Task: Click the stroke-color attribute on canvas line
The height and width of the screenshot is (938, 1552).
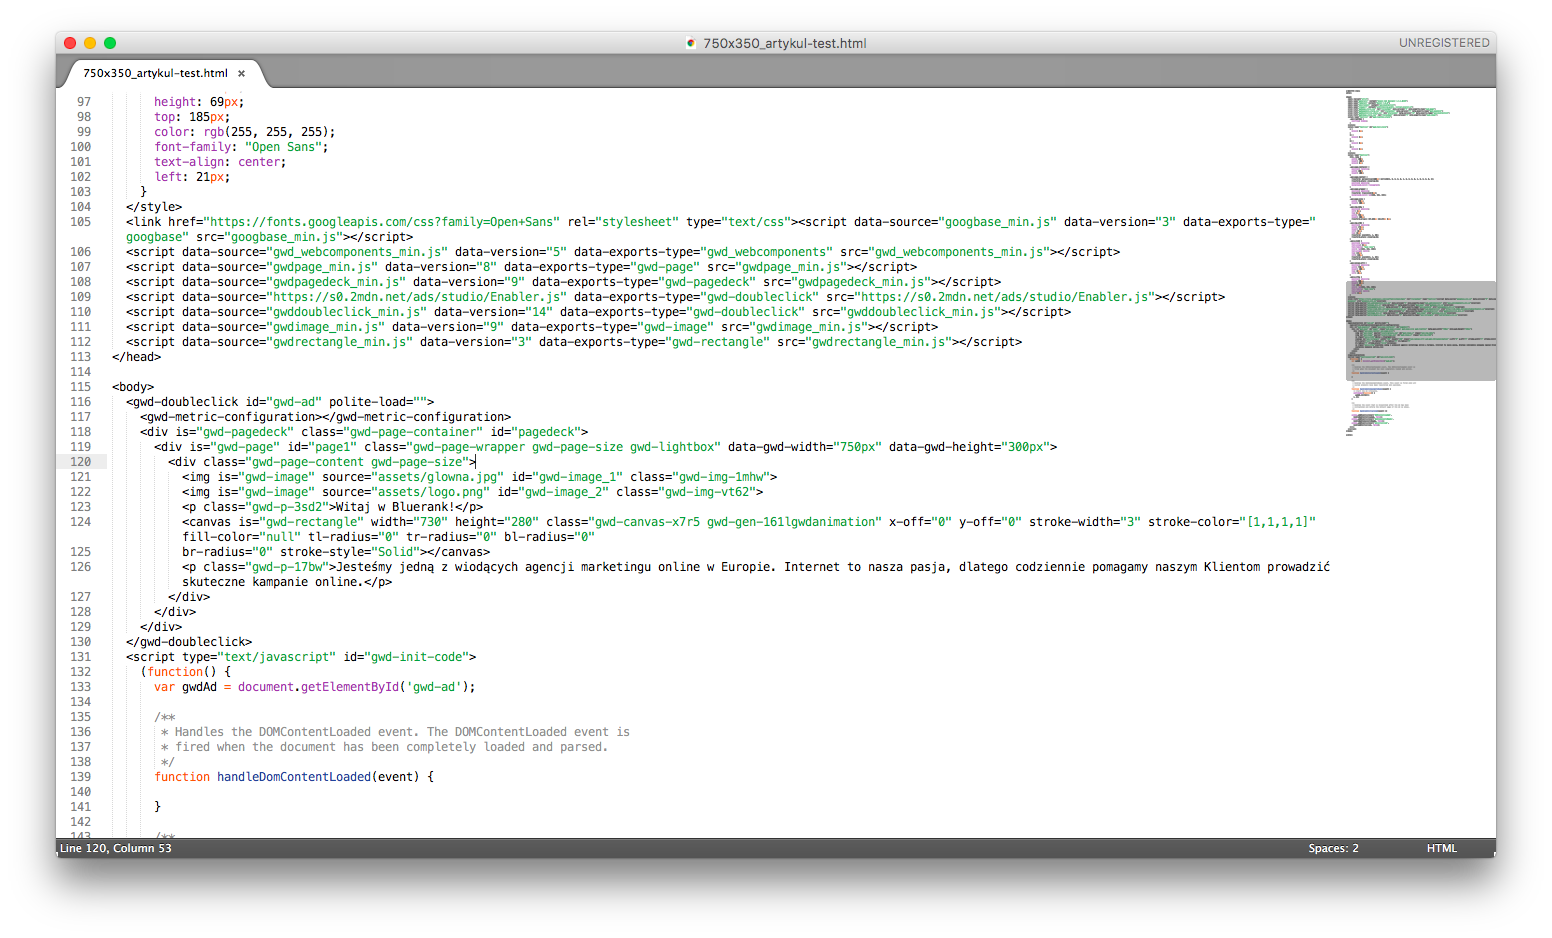Action: click(x=1232, y=522)
